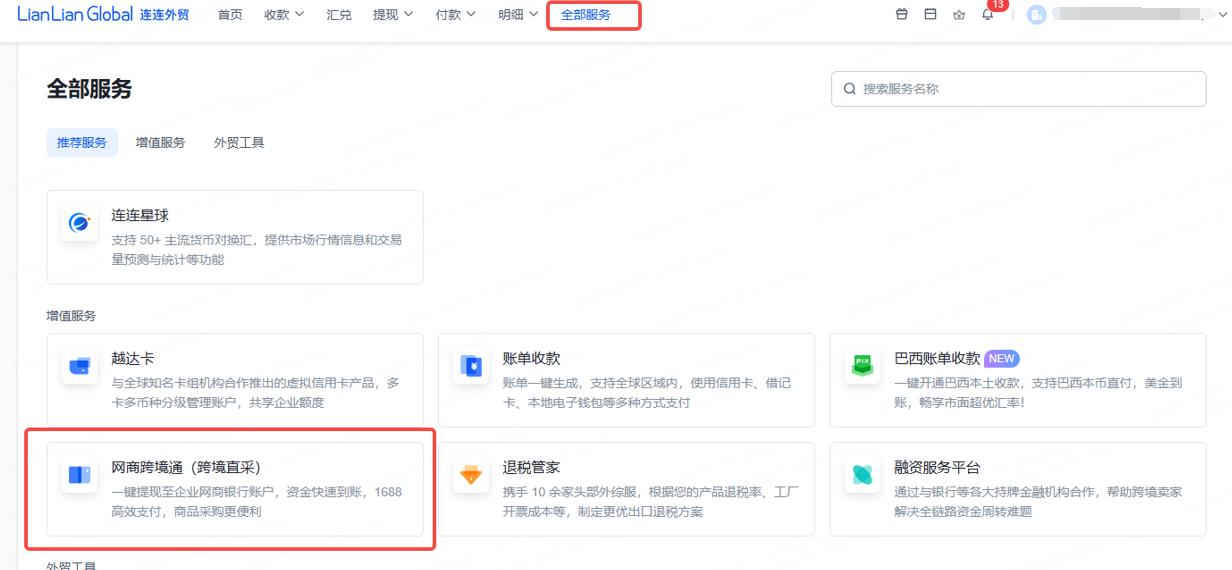Open the 退税管家 service title
This screenshot has height=570, width=1232.
531,468
